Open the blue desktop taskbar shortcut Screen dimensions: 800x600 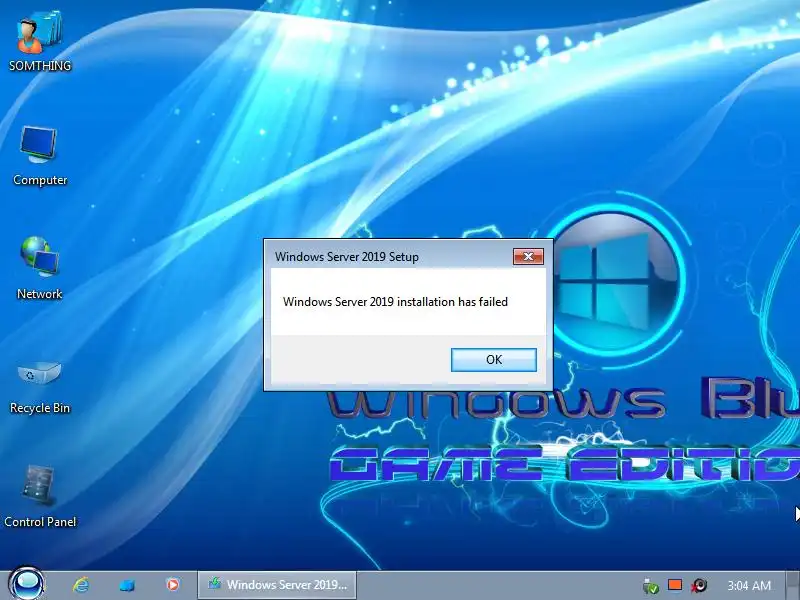coord(127,585)
